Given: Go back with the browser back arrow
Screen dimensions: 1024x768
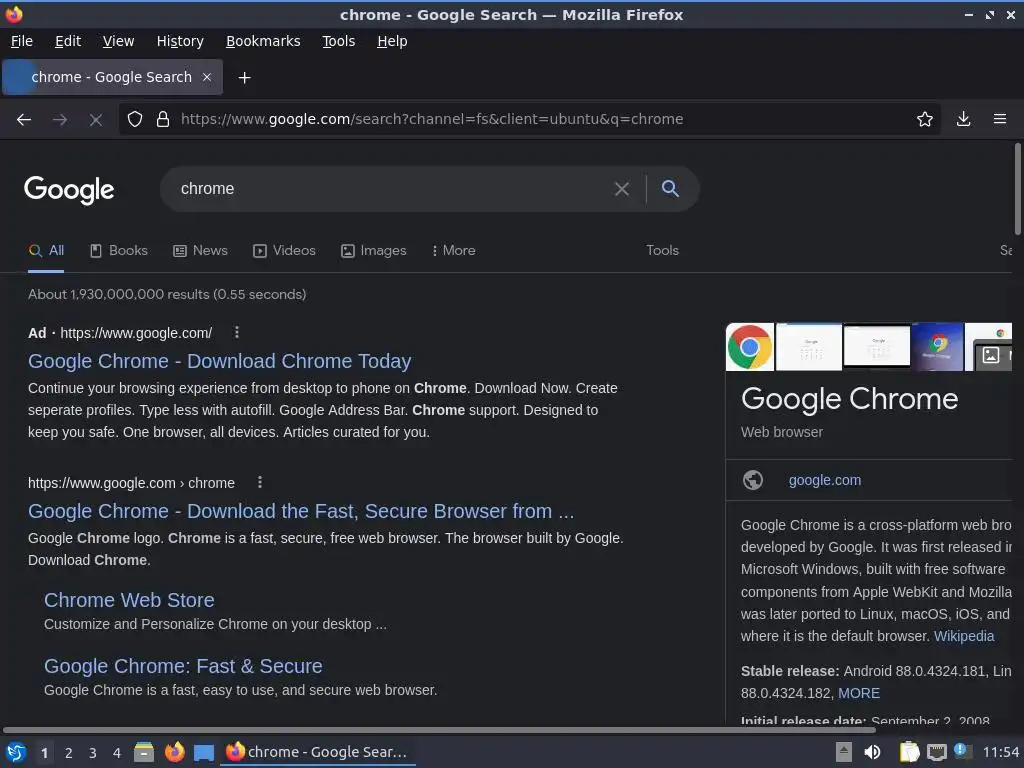Looking at the screenshot, I should 24,119.
